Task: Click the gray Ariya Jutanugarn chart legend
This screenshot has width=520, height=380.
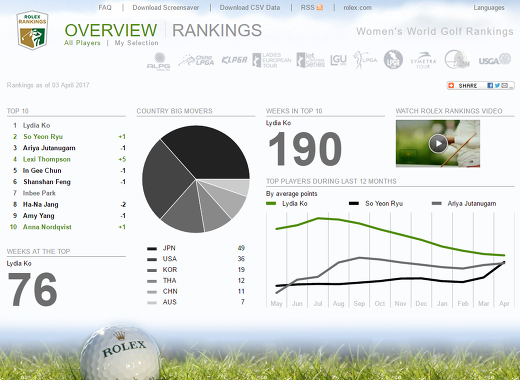Action: [464, 203]
